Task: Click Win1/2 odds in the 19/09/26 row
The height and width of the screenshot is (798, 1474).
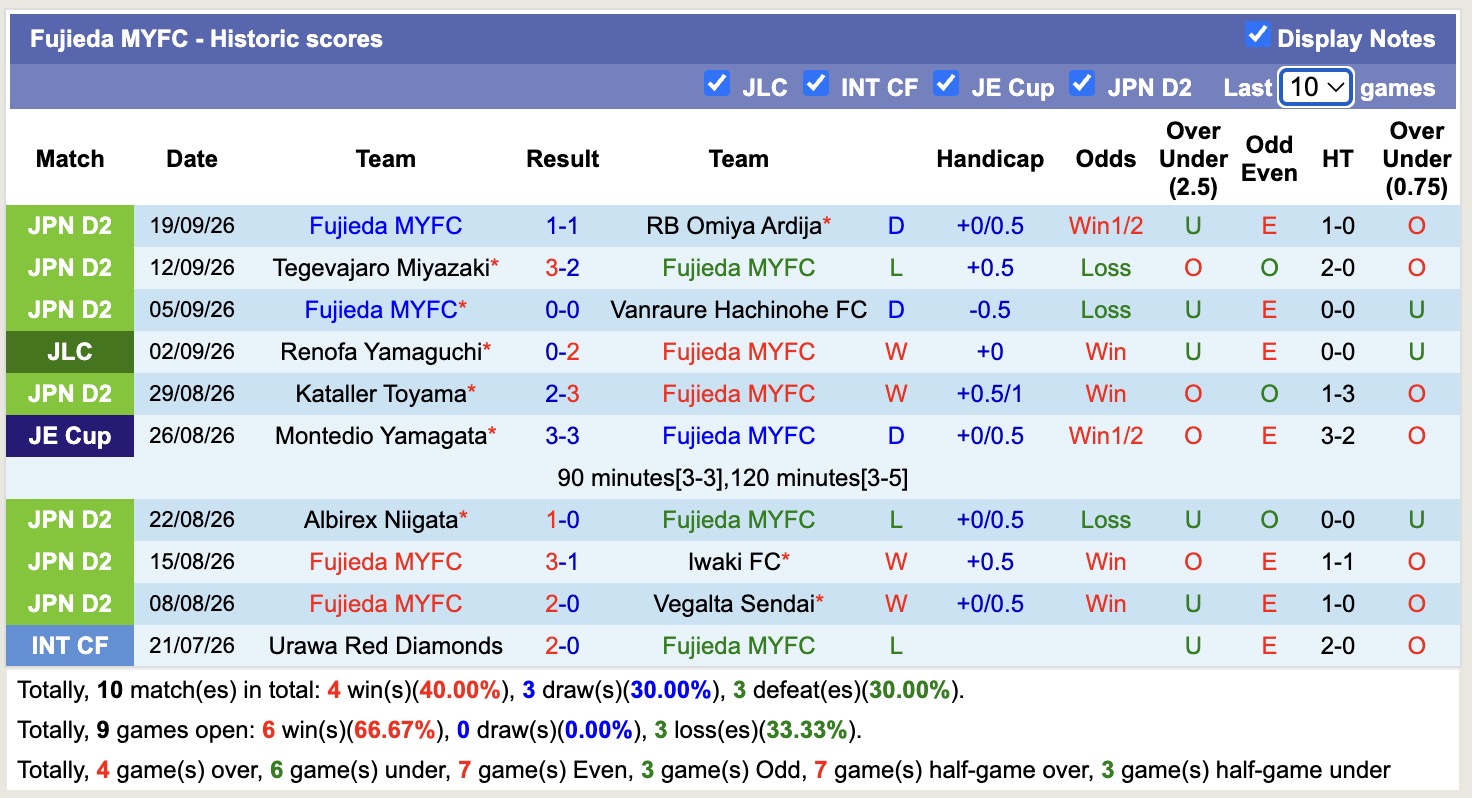Action: [x=1106, y=226]
